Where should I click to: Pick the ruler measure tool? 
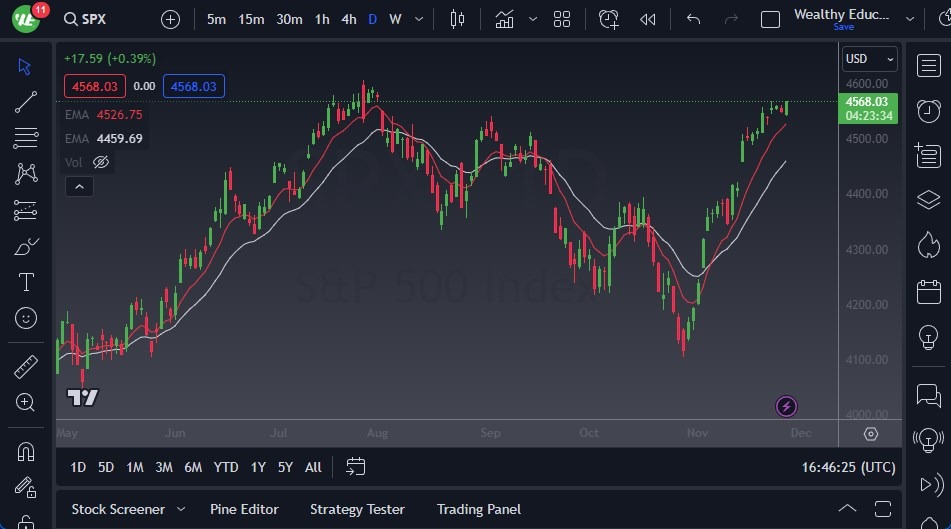click(25, 367)
